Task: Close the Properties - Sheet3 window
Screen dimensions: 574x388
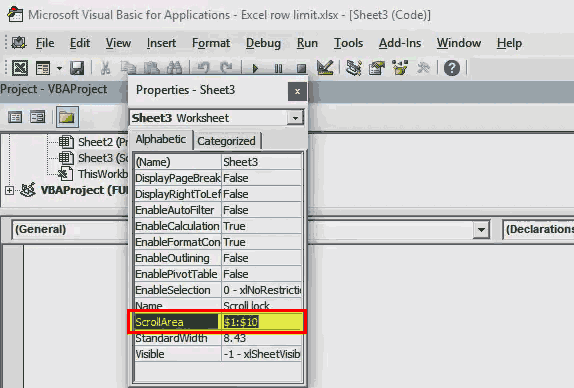Action: (297, 92)
